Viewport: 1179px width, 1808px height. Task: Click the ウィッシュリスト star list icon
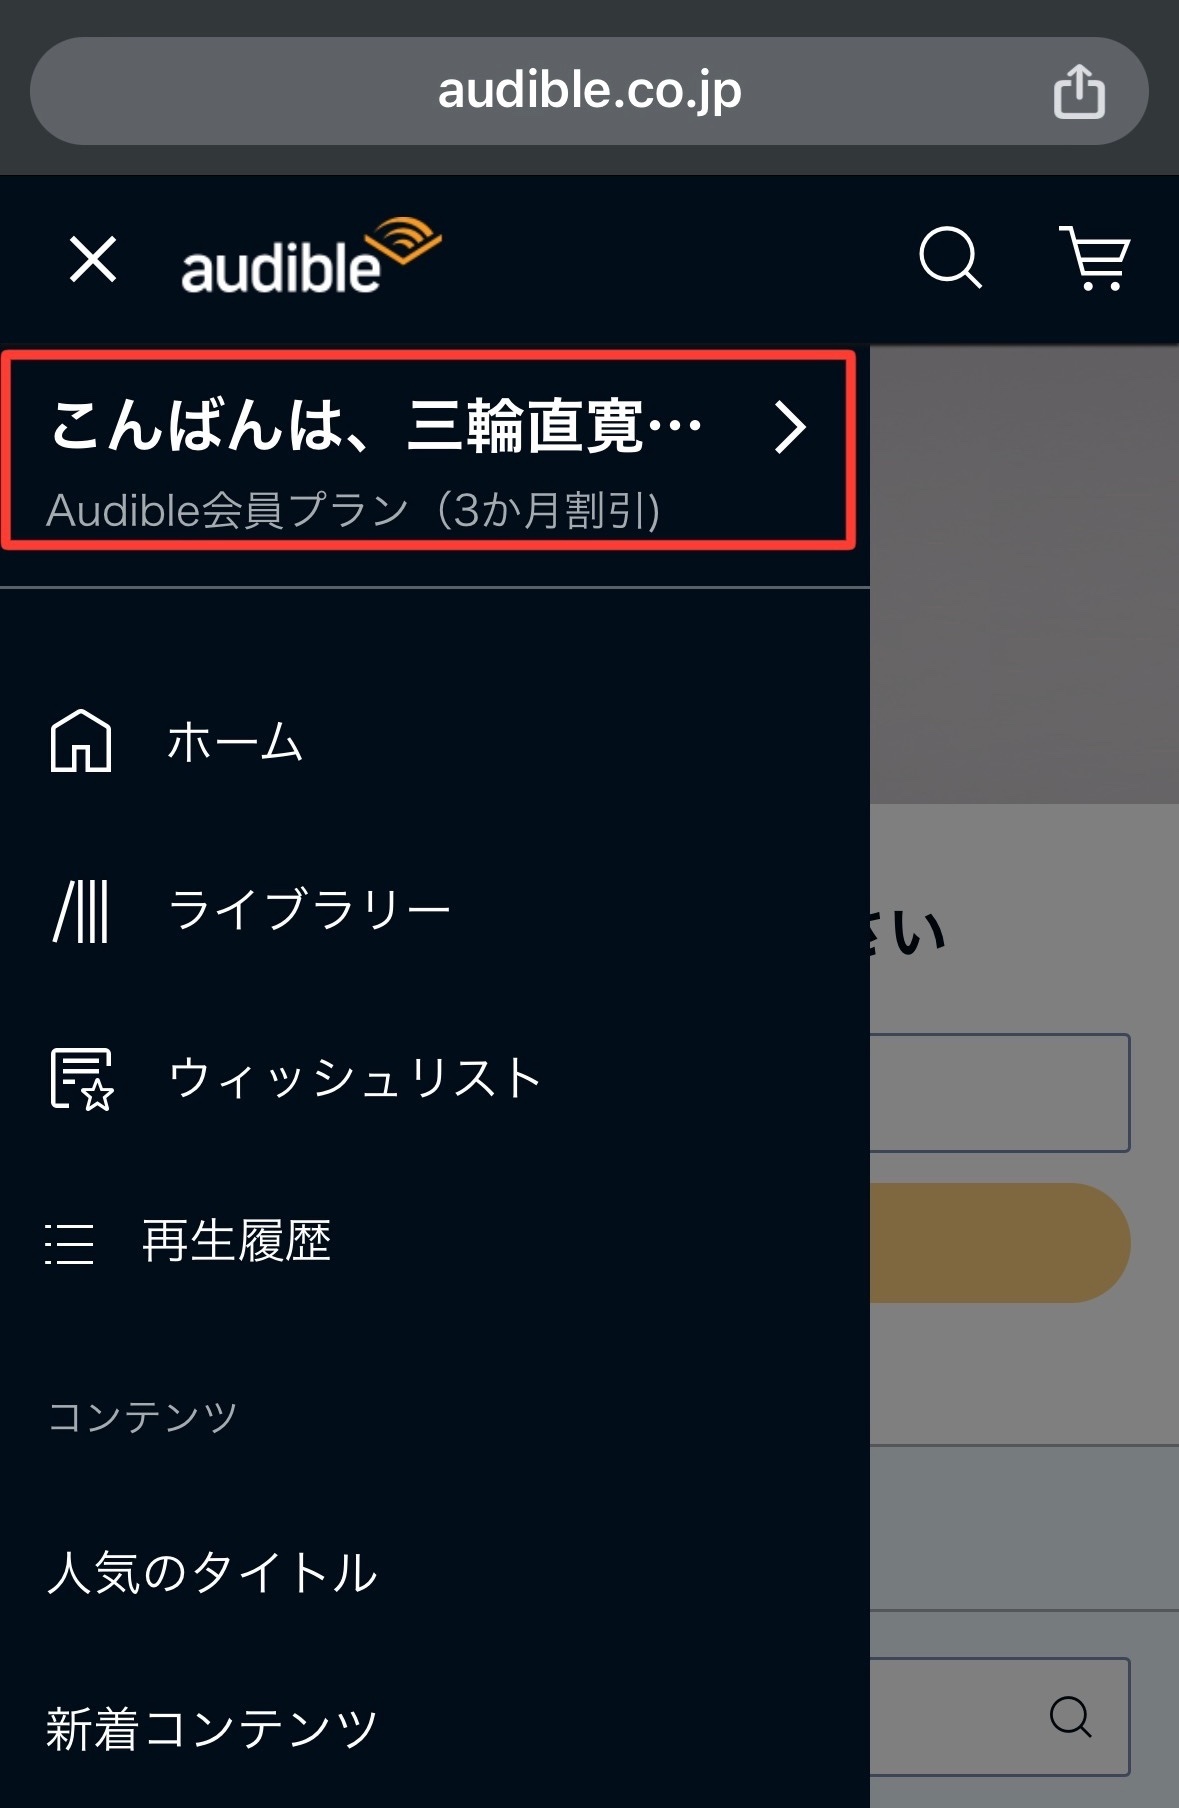click(x=82, y=1079)
